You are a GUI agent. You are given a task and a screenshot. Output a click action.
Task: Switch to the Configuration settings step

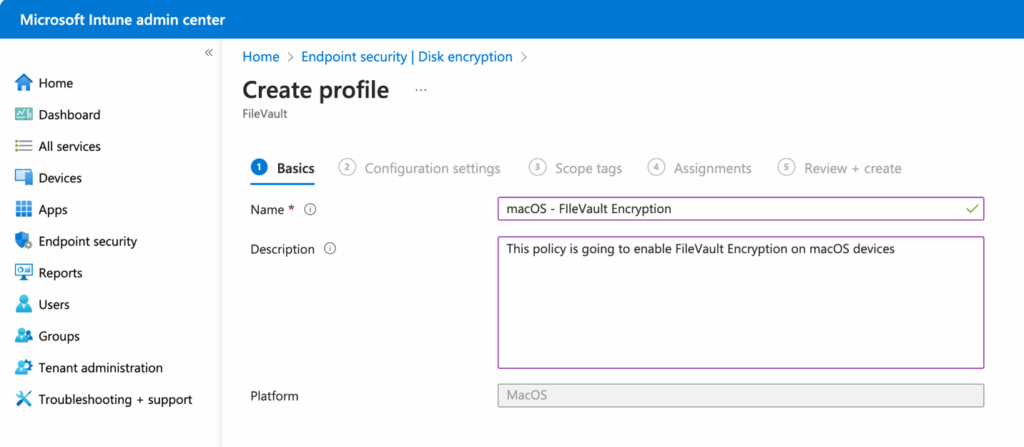pos(431,168)
